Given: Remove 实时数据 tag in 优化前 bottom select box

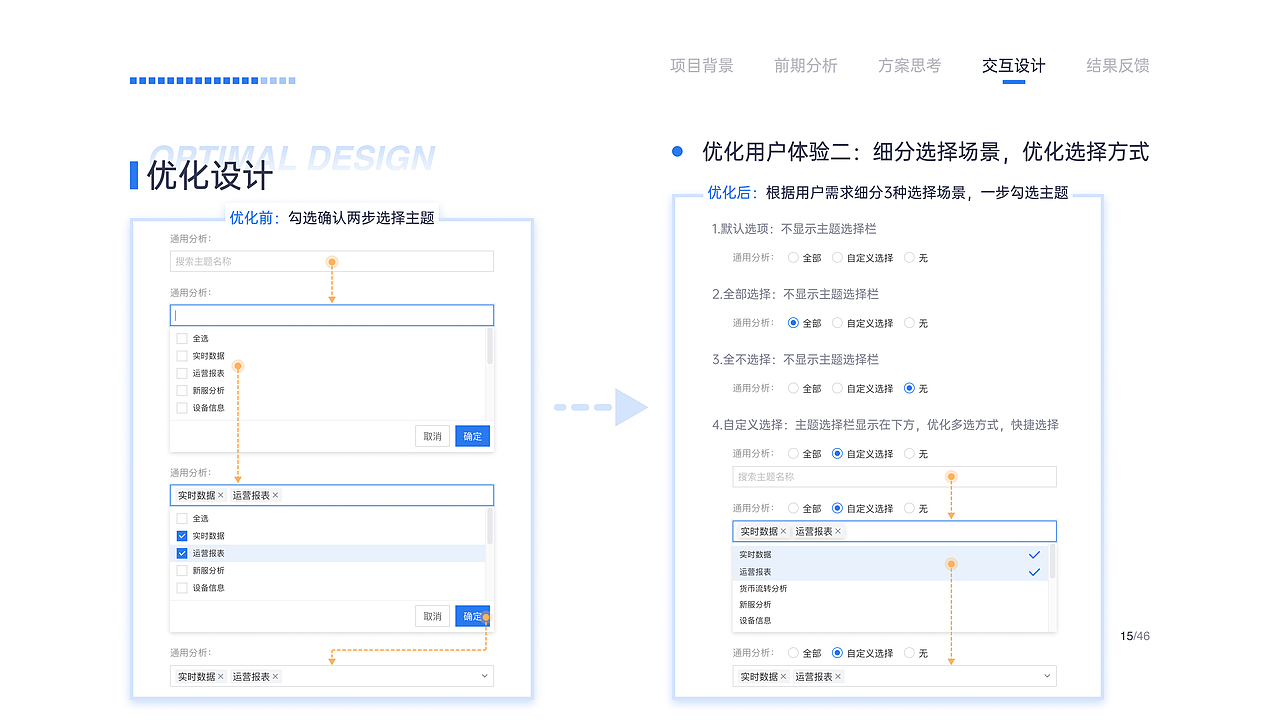Looking at the screenshot, I should click(x=221, y=677).
